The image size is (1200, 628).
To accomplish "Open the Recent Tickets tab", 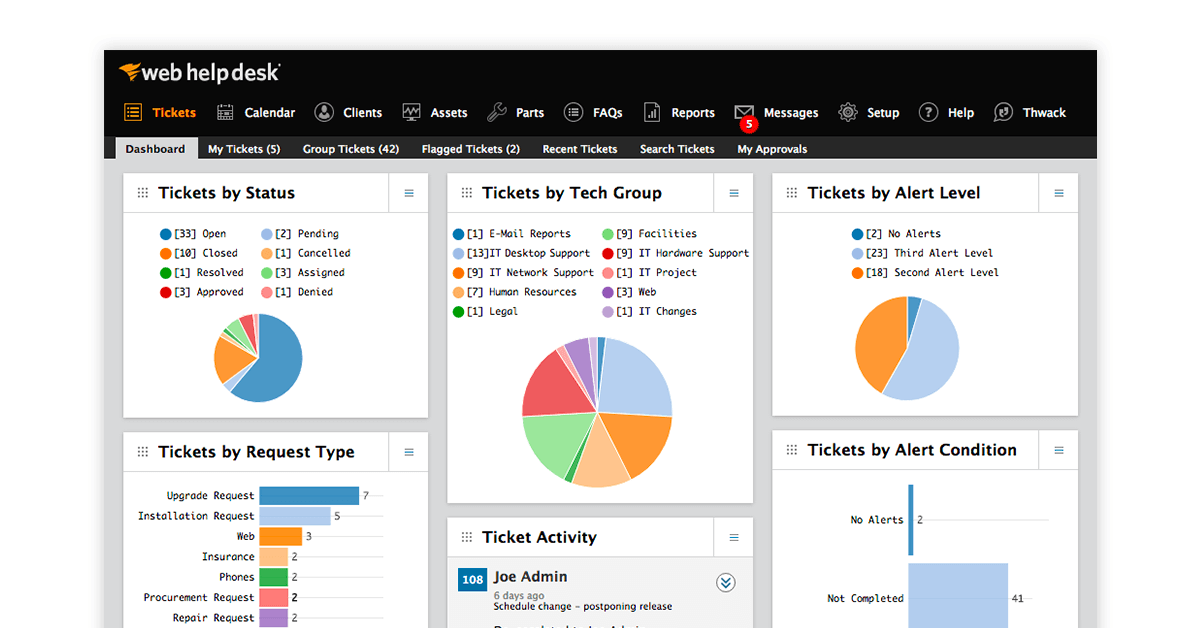I will coord(580,149).
